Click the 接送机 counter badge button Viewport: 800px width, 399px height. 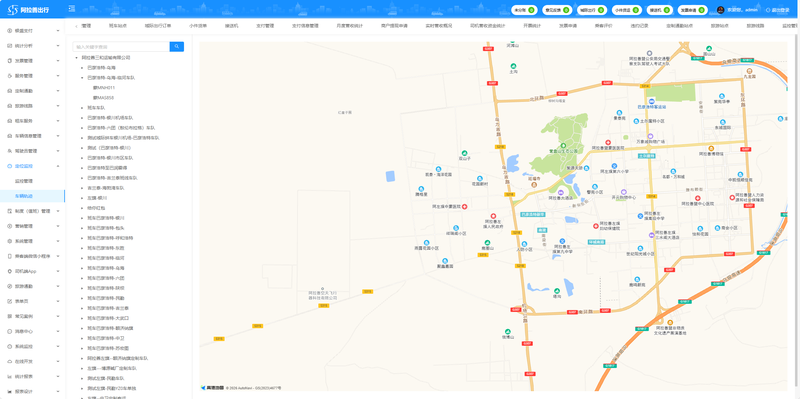tap(660, 10)
